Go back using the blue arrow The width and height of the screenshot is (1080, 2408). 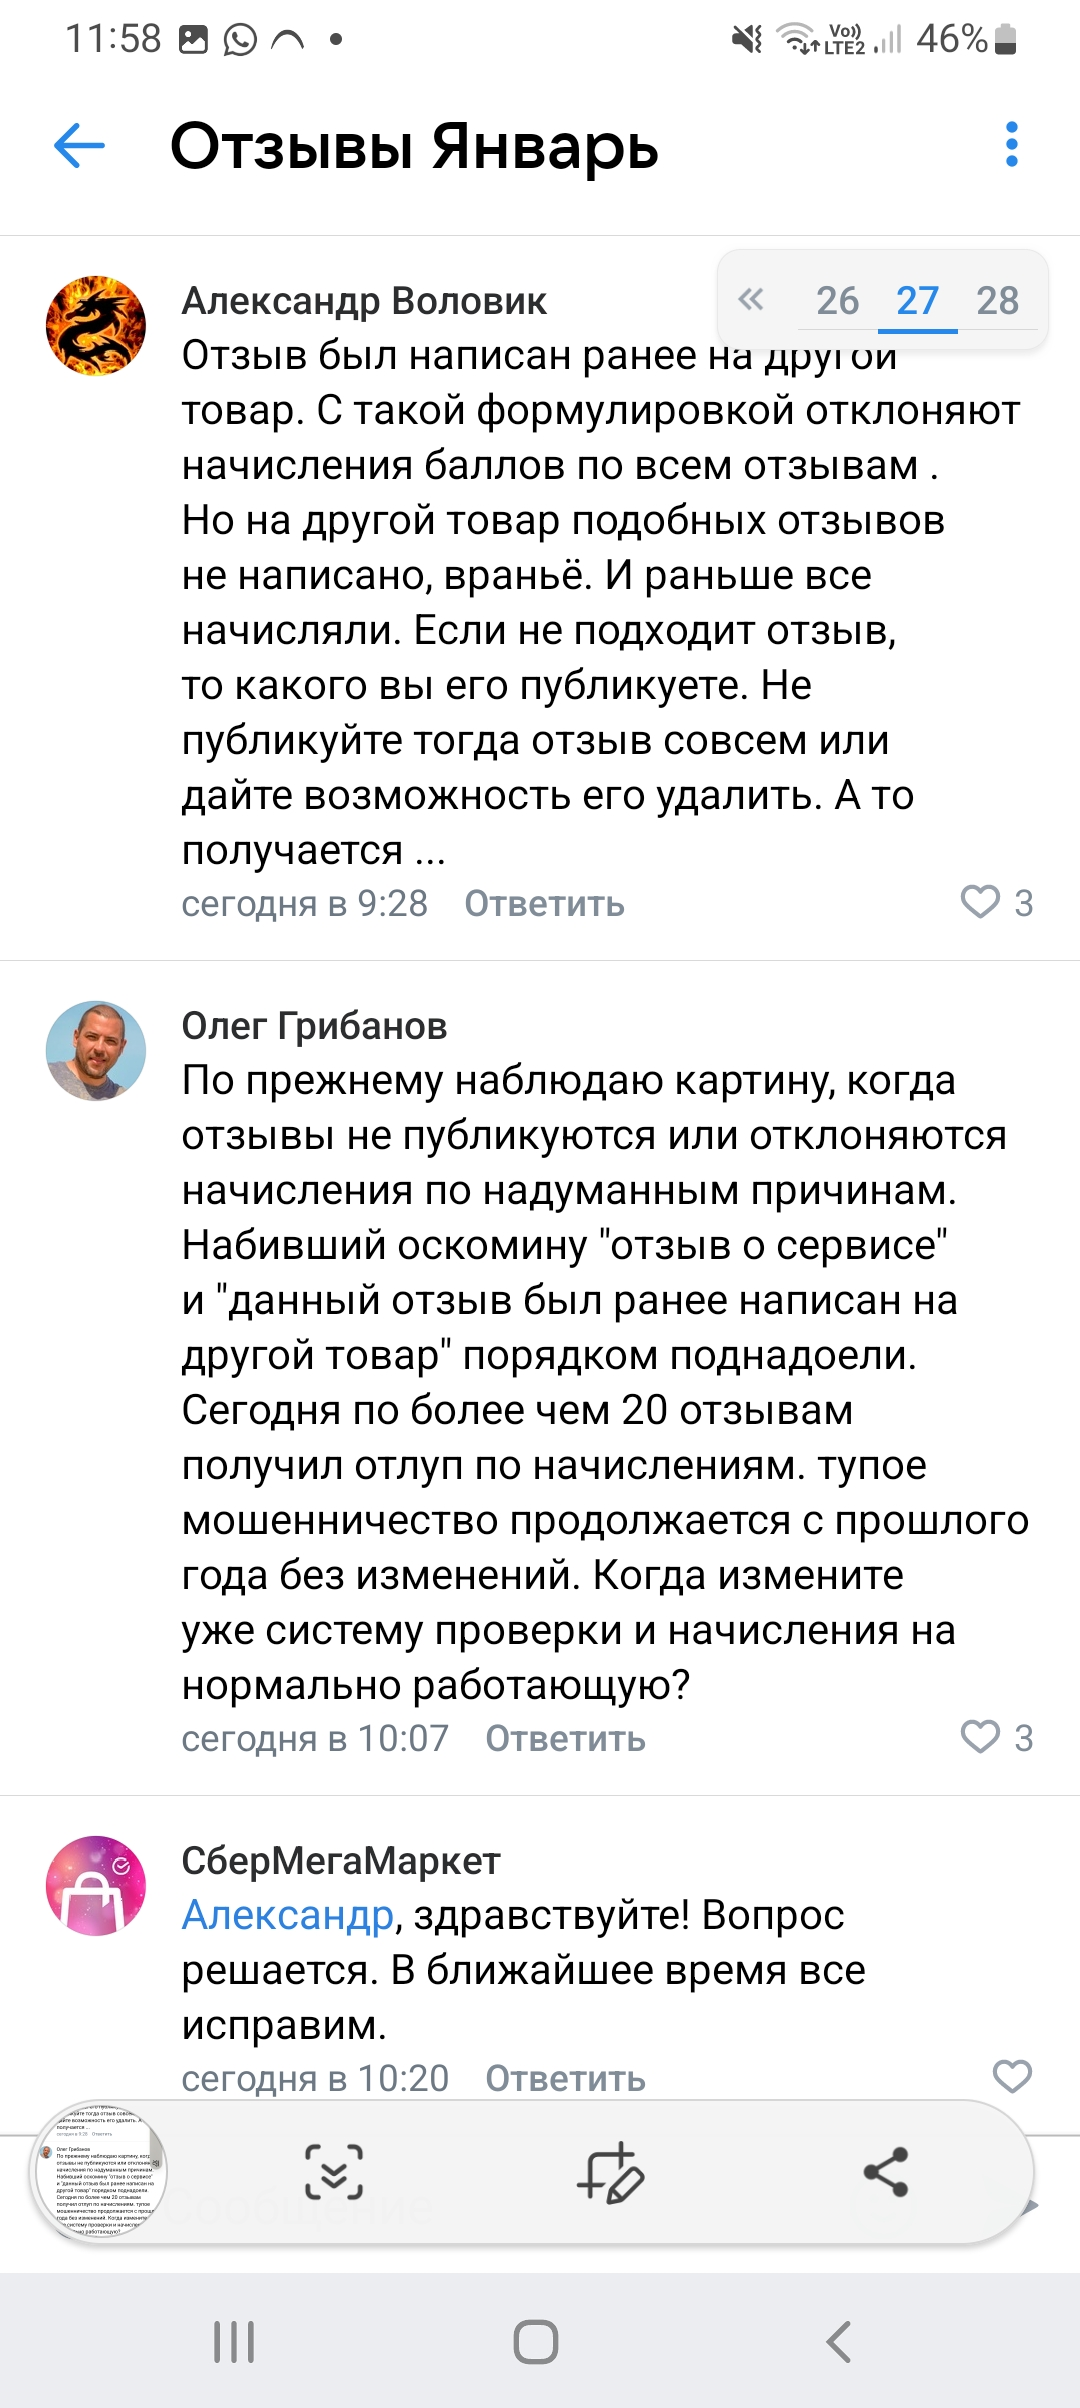pyautogui.click(x=79, y=146)
